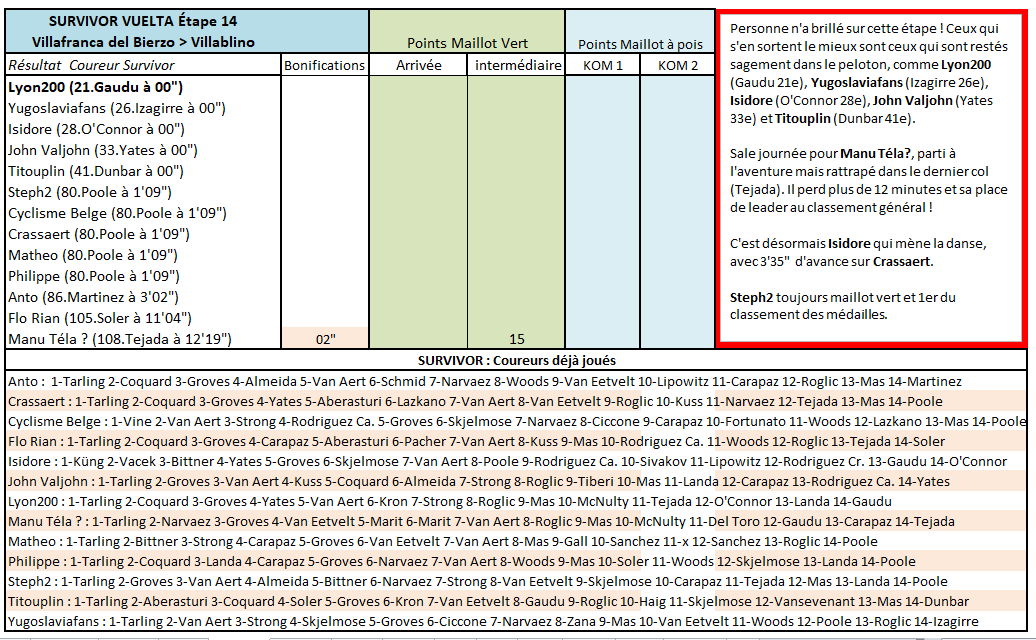Select the "Bonifications" column header
This screenshot has width=1036, height=640.
(x=324, y=65)
